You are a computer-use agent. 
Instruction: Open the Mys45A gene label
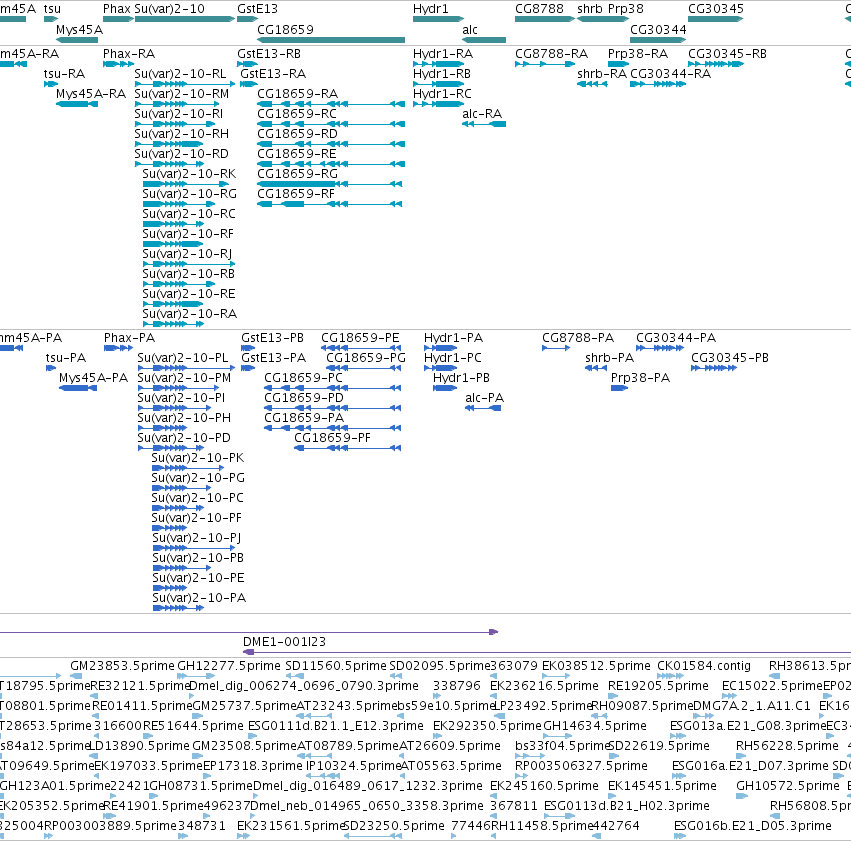point(79,29)
